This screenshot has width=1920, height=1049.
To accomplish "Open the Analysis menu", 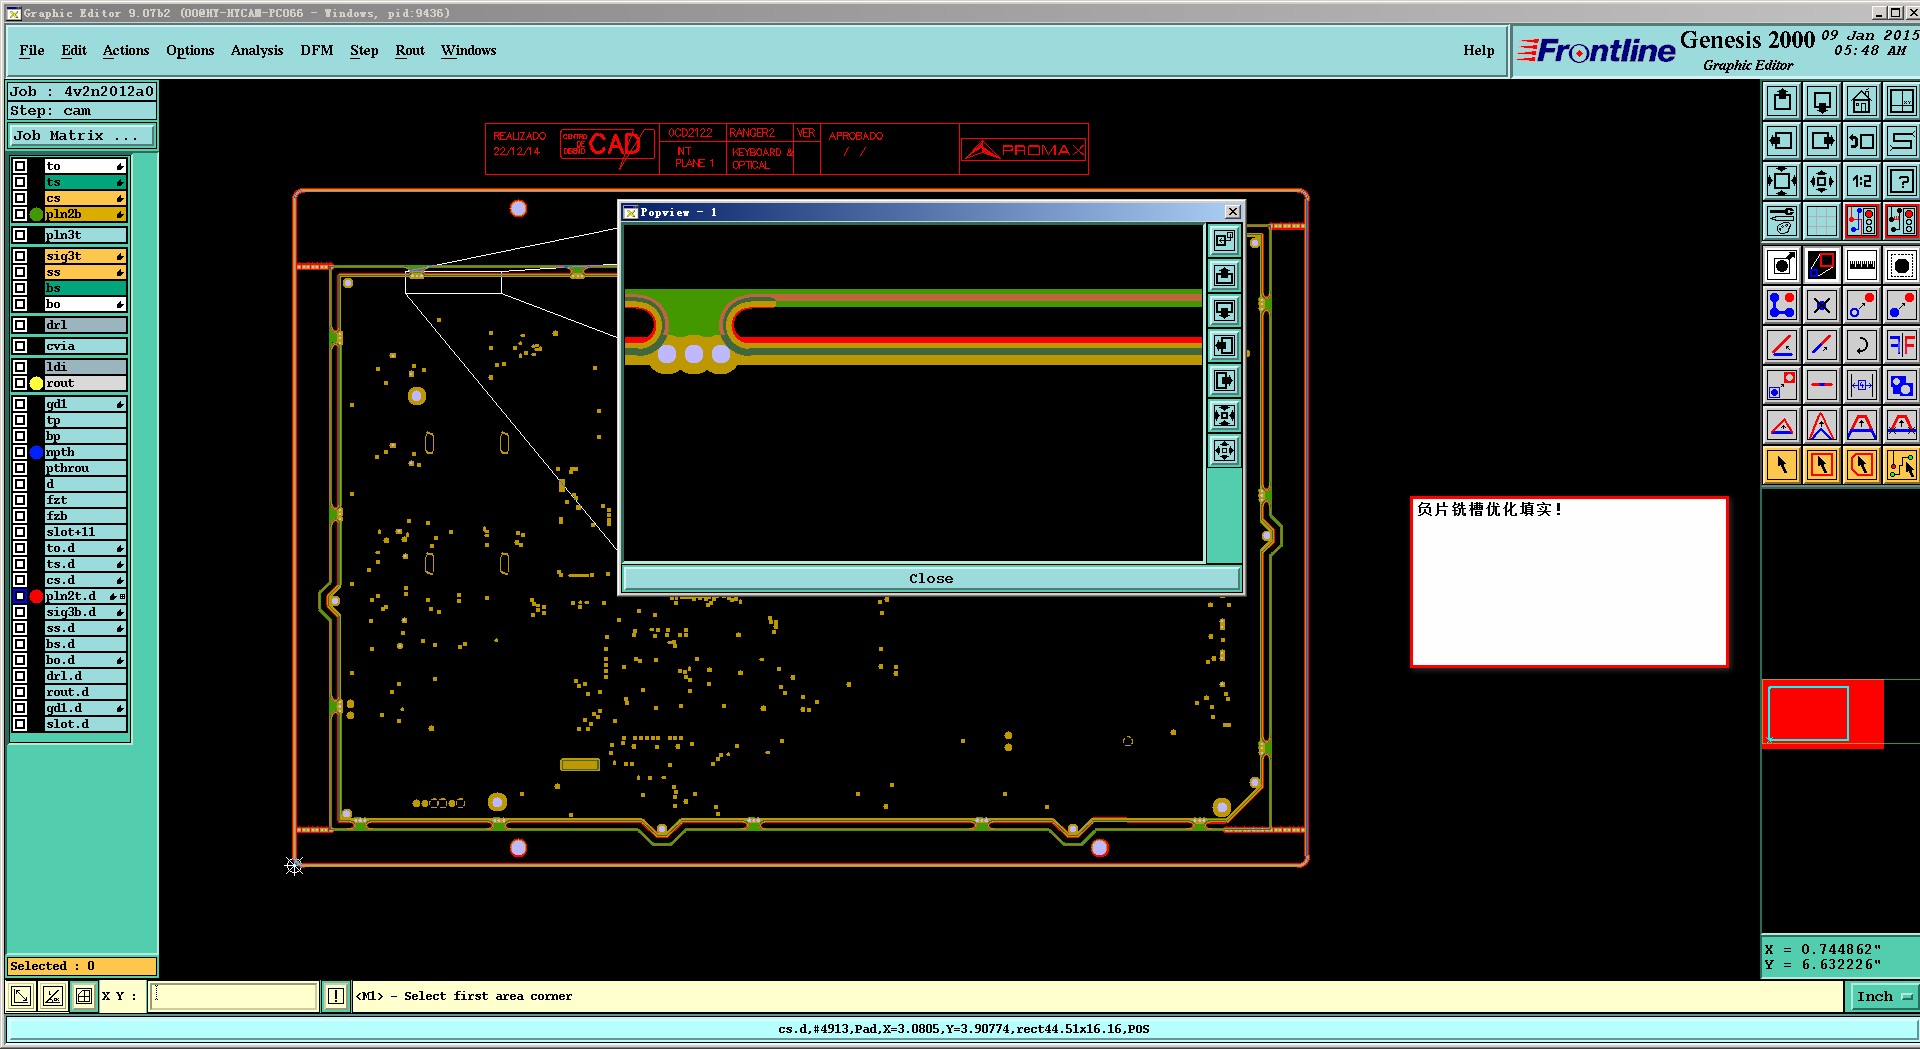I will (x=257, y=50).
